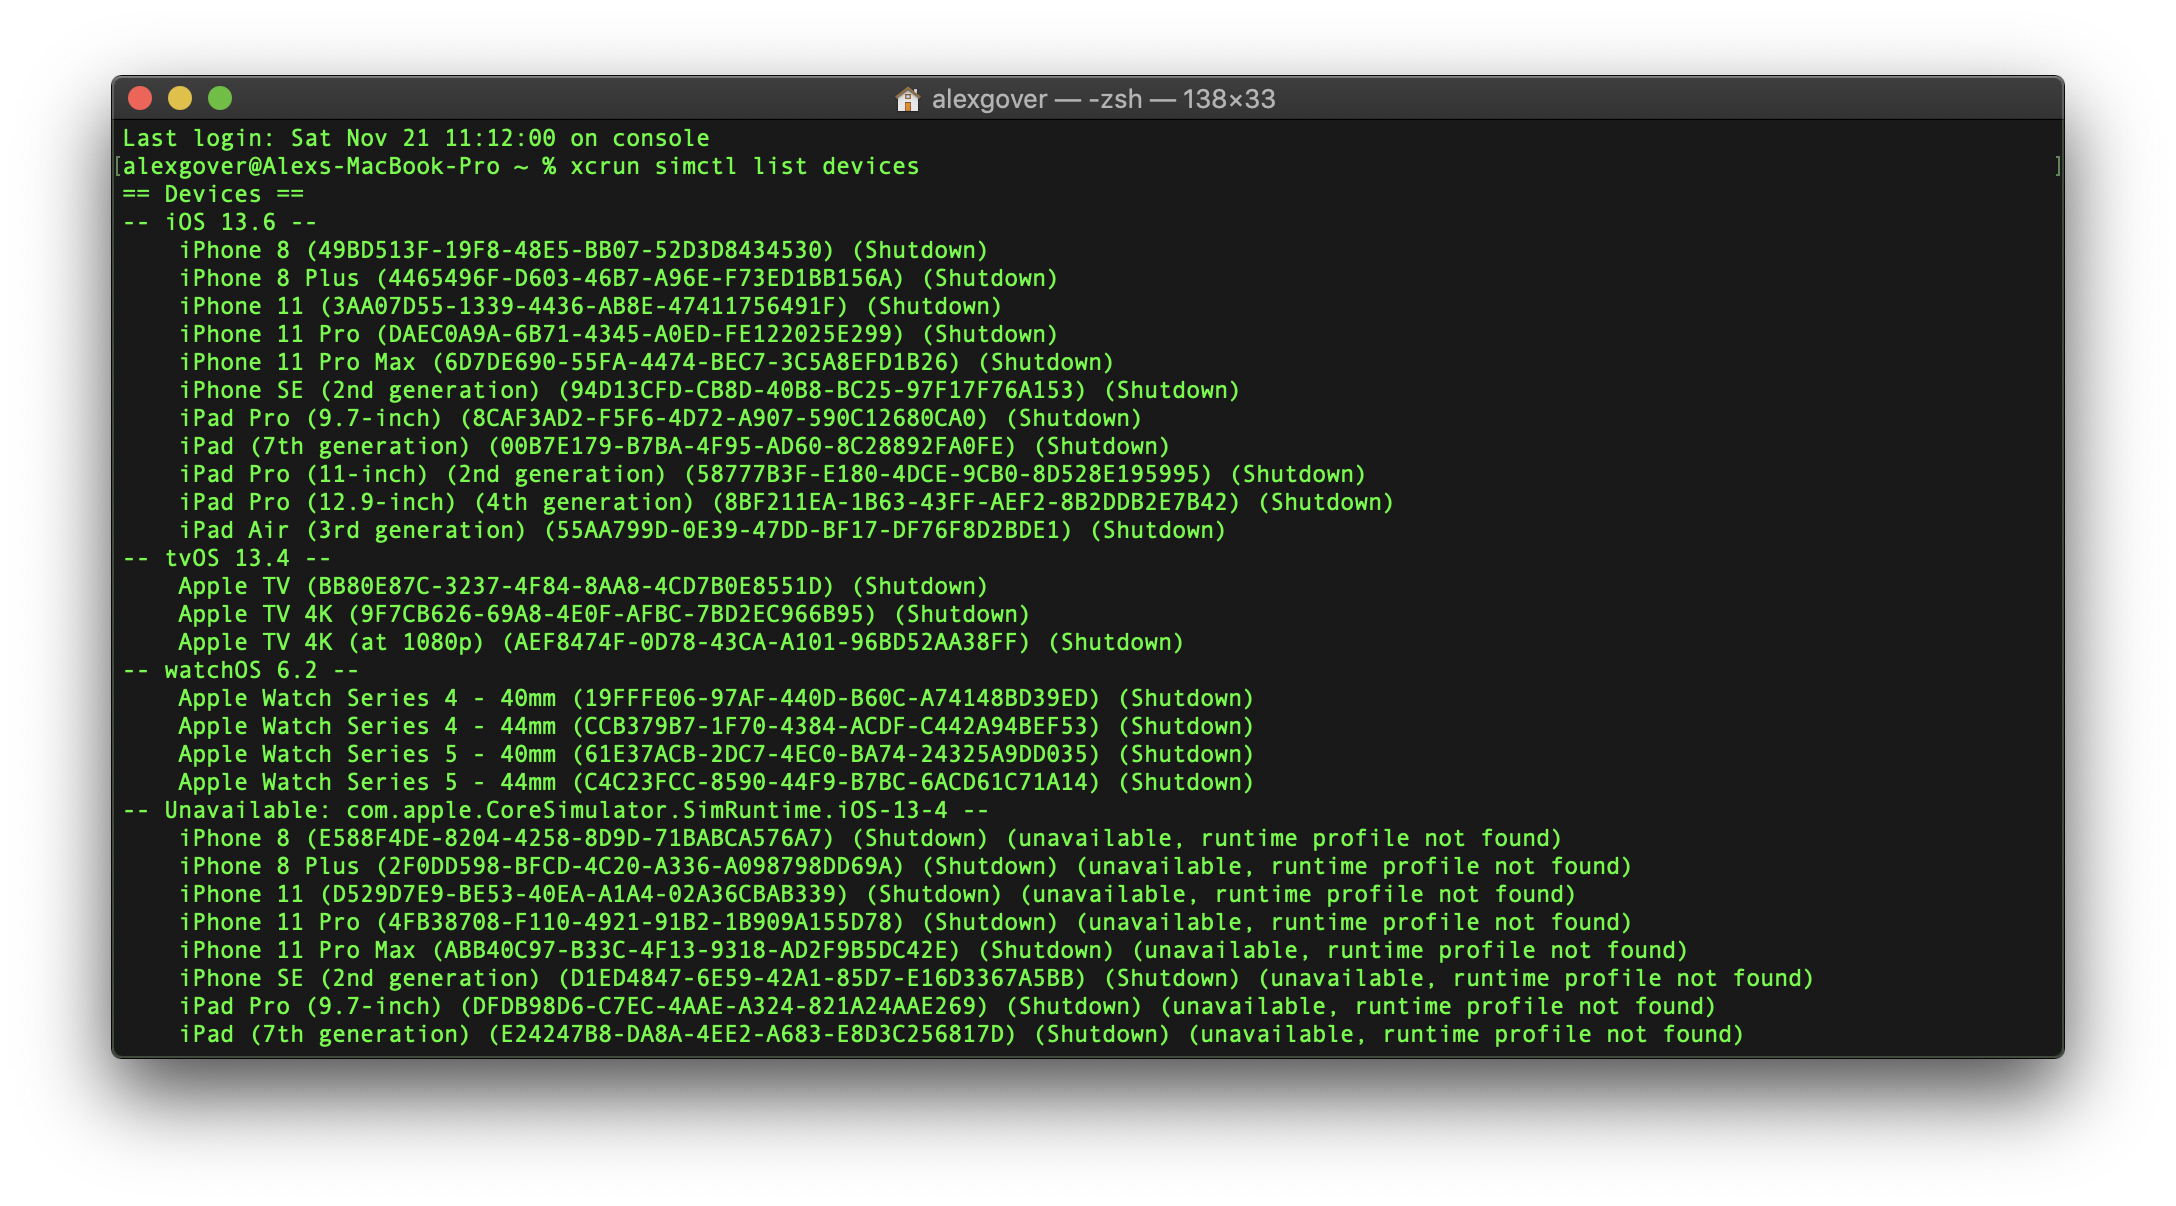Click the '-- tvOS 13.4 --' section header
Viewport: 2176px width, 1206px height.
click(x=227, y=558)
